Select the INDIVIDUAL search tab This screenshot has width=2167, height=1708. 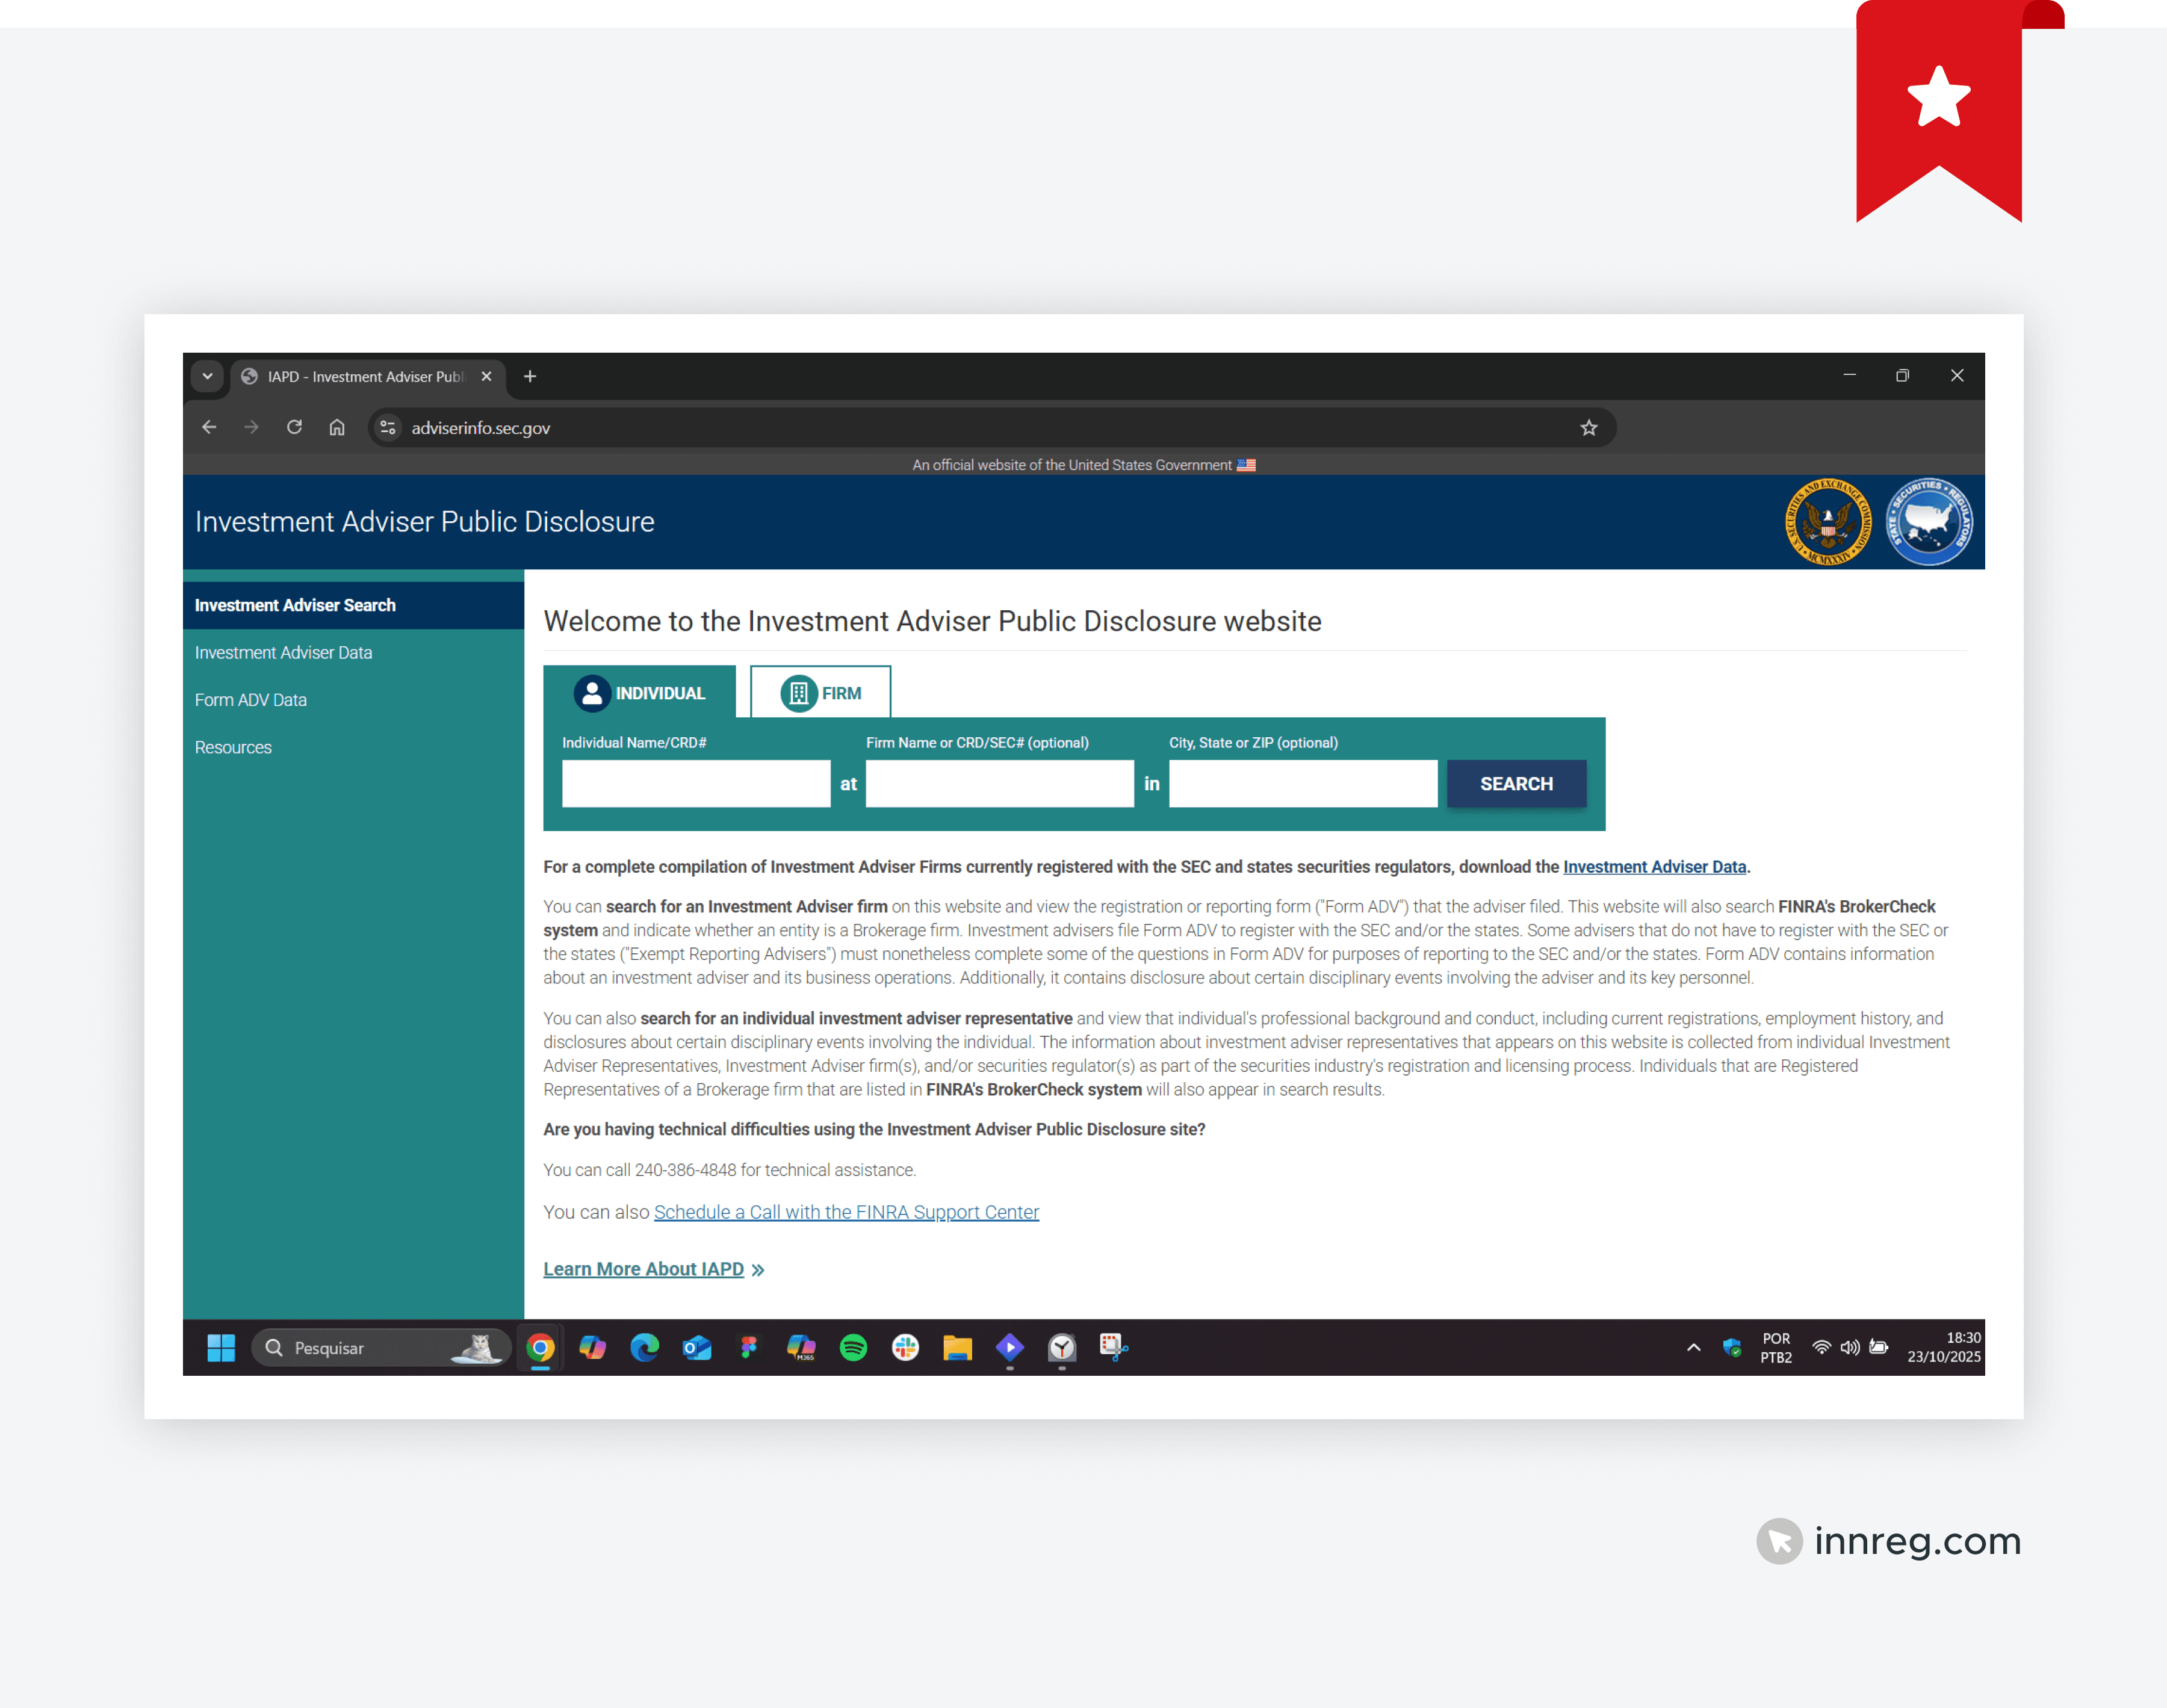[639, 692]
